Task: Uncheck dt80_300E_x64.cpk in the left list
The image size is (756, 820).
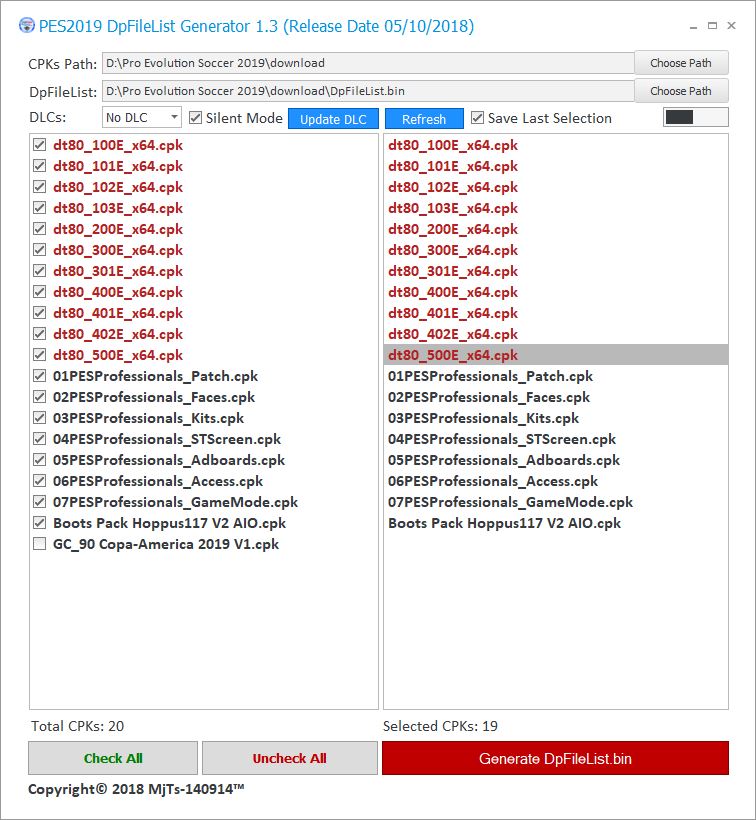Action: (x=40, y=250)
